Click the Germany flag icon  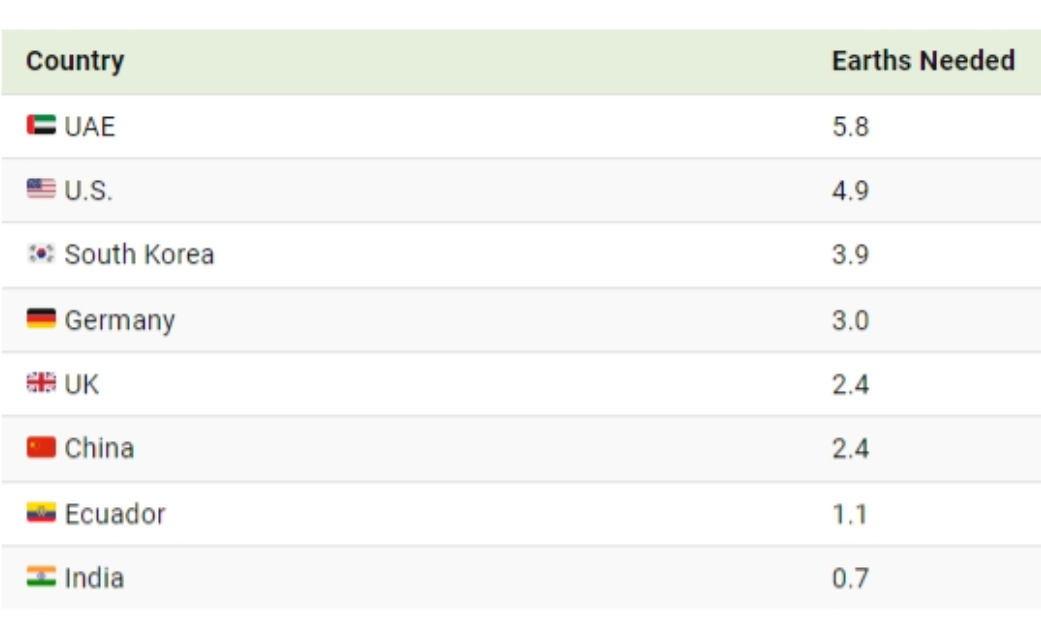coord(41,319)
